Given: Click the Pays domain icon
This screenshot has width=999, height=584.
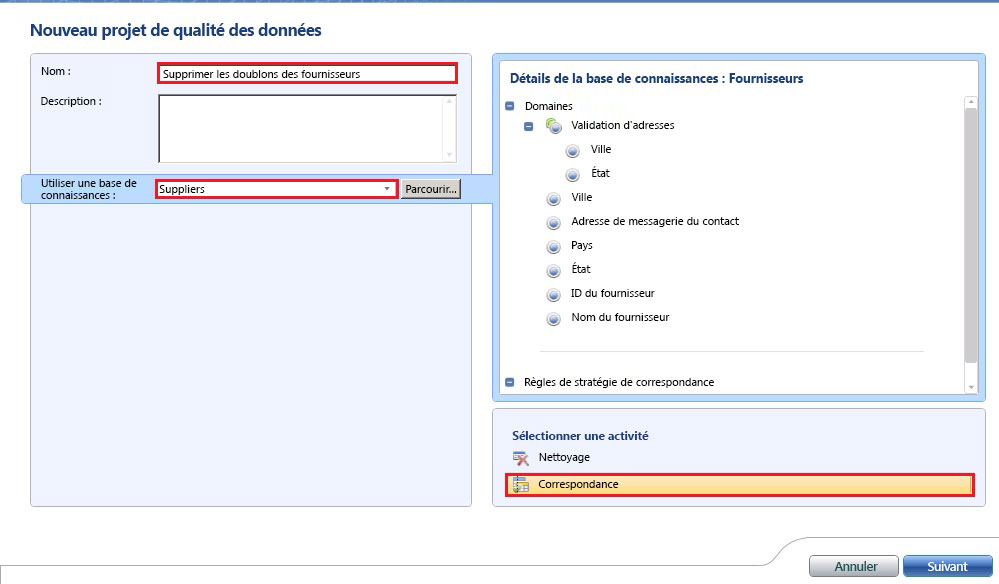Looking at the screenshot, I should (553, 245).
